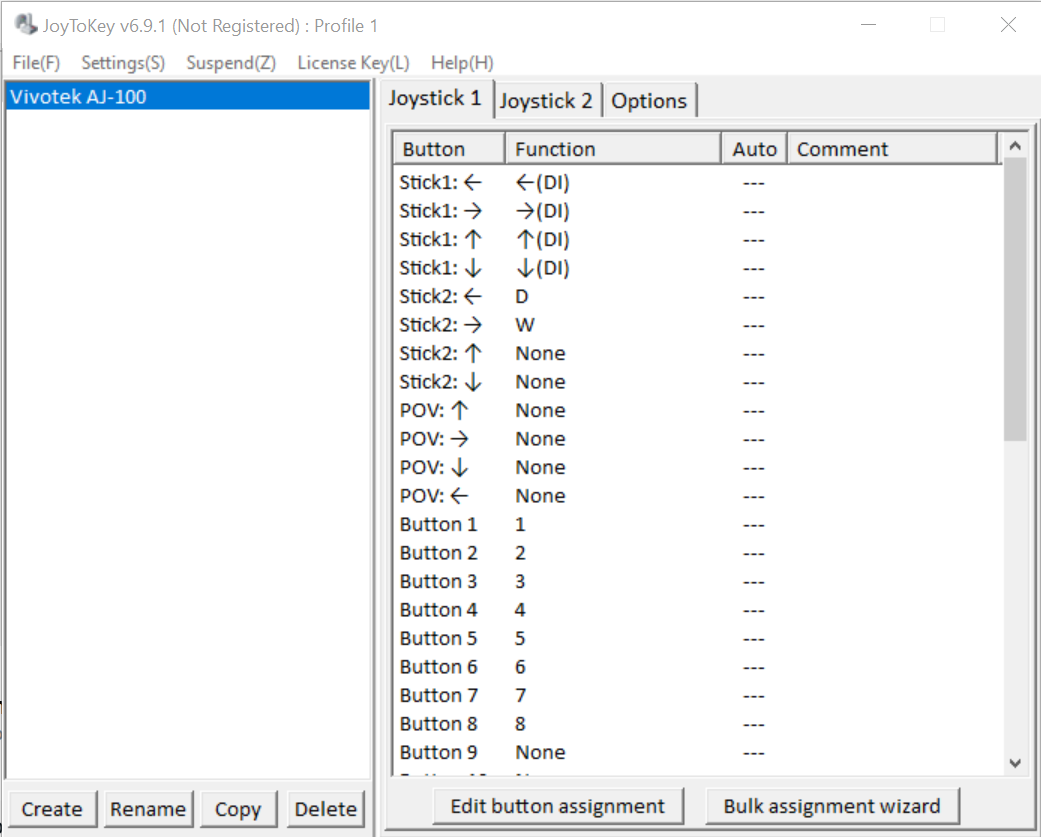
Task: Switch to the Options tab
Action: click(649, 101)
